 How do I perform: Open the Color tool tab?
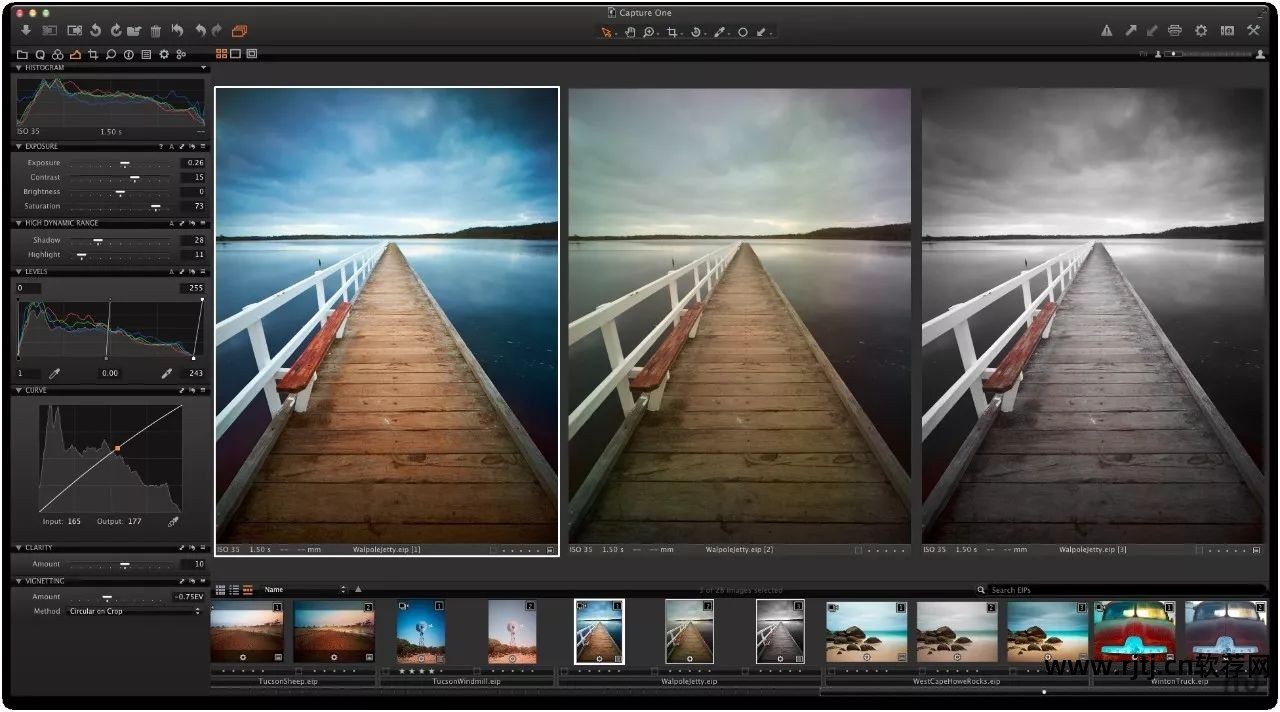57,54
